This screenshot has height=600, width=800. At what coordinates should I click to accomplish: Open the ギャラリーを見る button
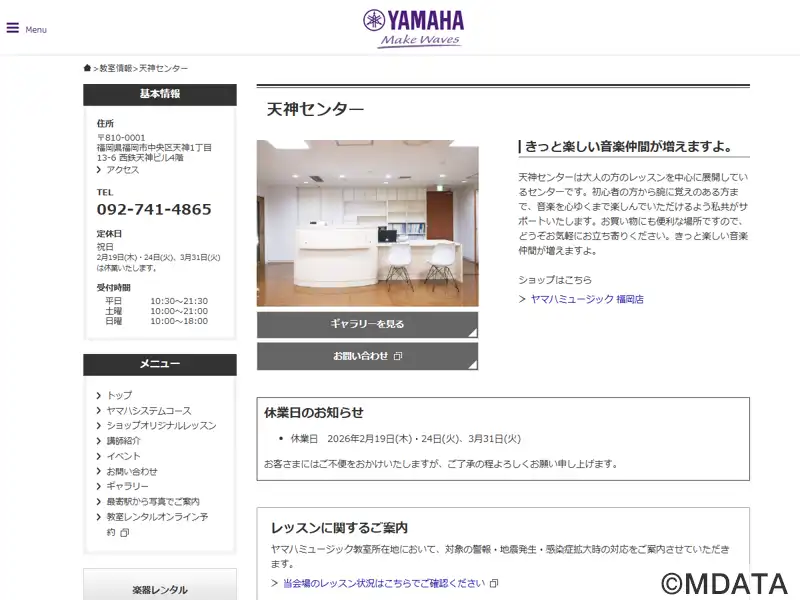pos(367,324)
